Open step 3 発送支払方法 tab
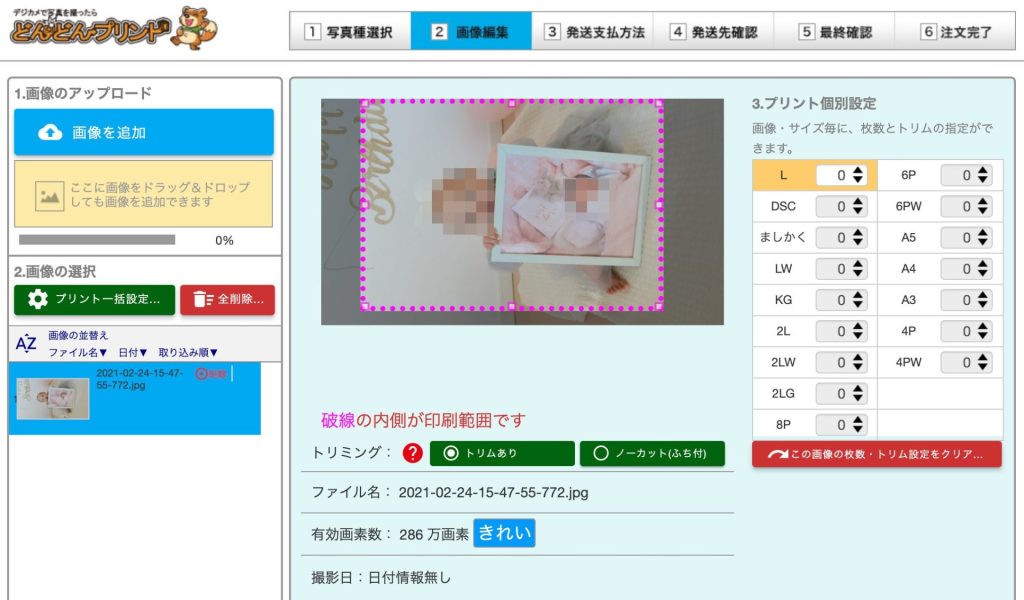Screen dimensions: 1024x600 [x=592, y=32]
